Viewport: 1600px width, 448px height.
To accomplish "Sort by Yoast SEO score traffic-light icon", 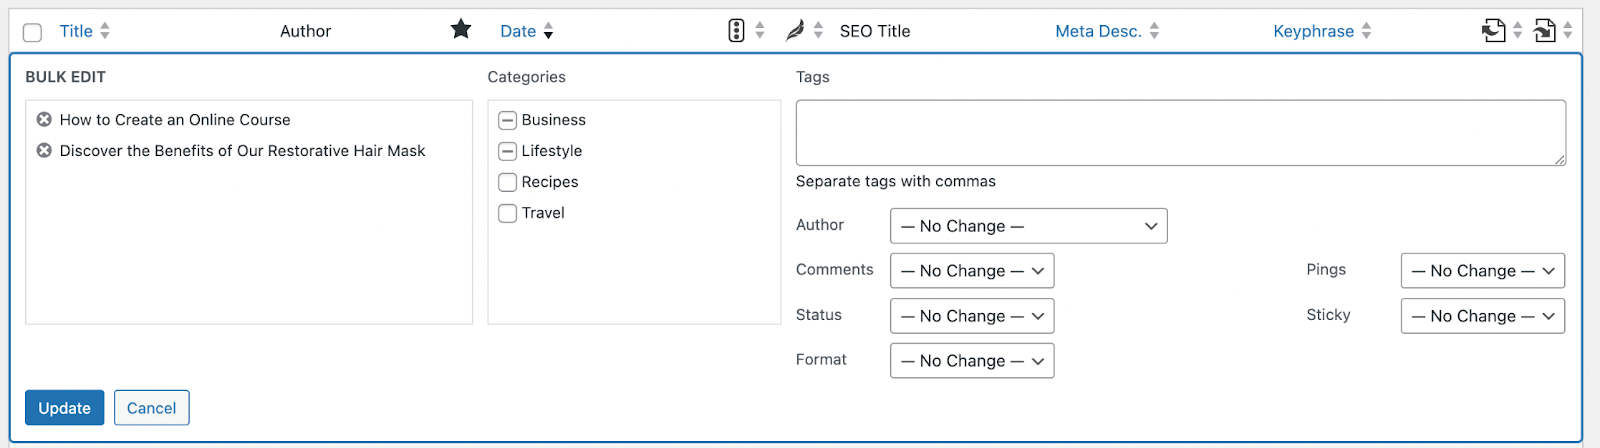I will pyautogui.click(x=737, y=31).
